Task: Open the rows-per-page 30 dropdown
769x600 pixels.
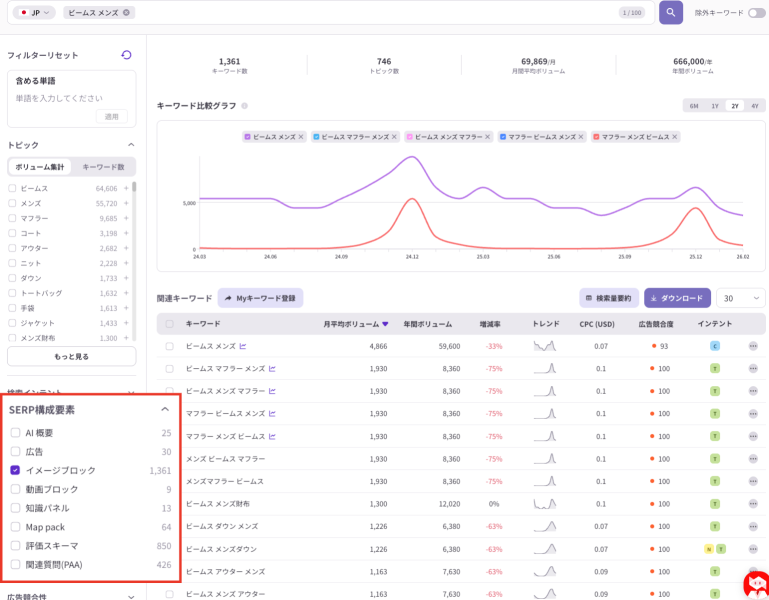Action: [x=741, y=298]
